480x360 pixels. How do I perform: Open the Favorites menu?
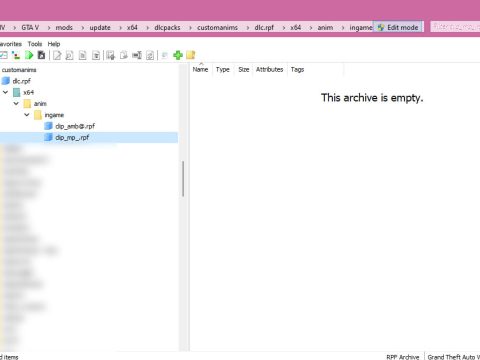tap(11, 44)
